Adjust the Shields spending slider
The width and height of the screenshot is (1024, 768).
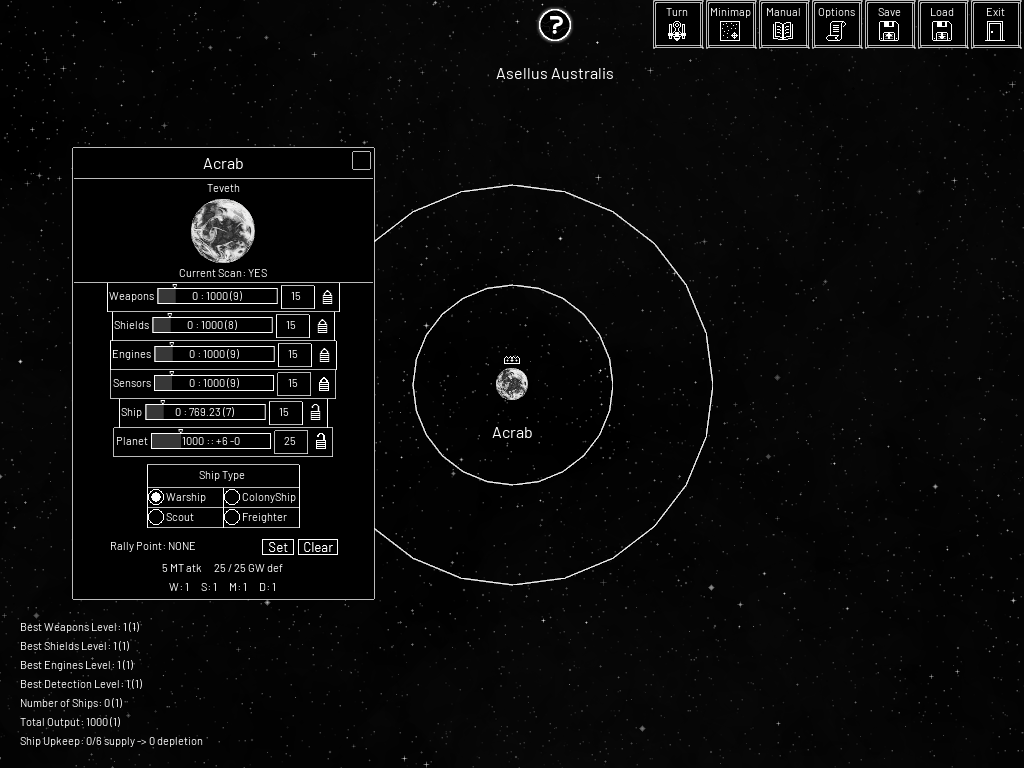pyautogui.click(x=212, y=326)
